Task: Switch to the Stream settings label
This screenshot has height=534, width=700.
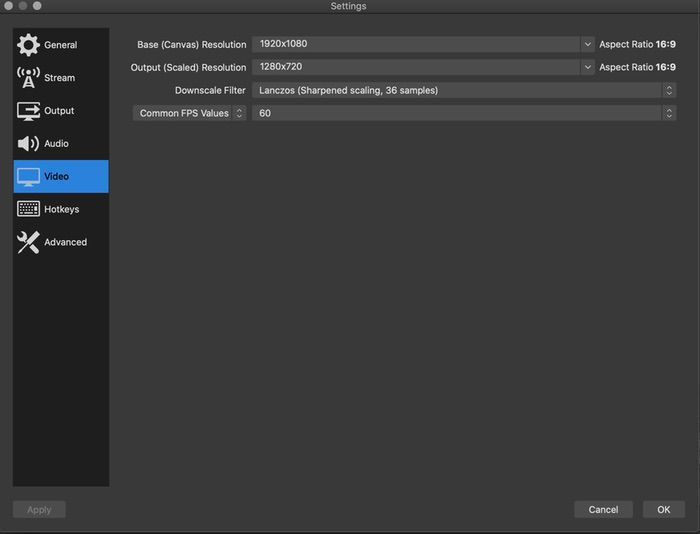Action: click(x=59, y=78)
